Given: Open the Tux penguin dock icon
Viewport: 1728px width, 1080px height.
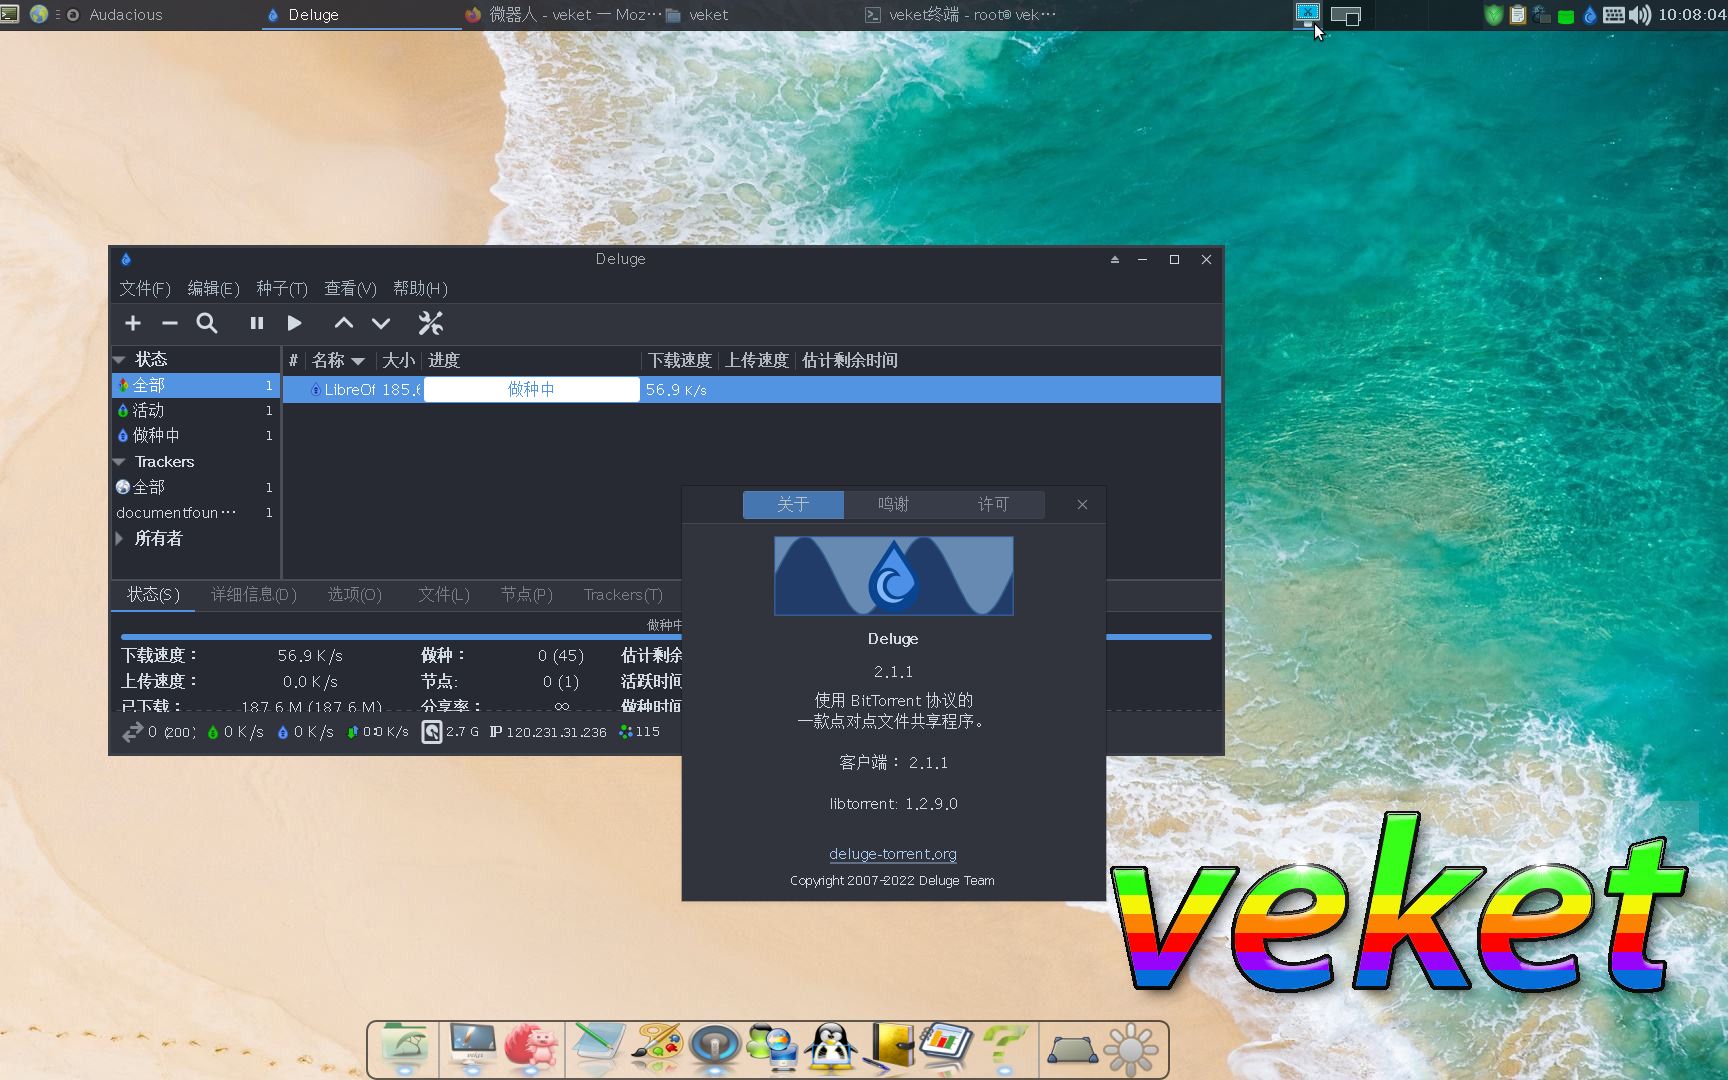Looking at the screenshot, I should click(x=831, y=1049).
